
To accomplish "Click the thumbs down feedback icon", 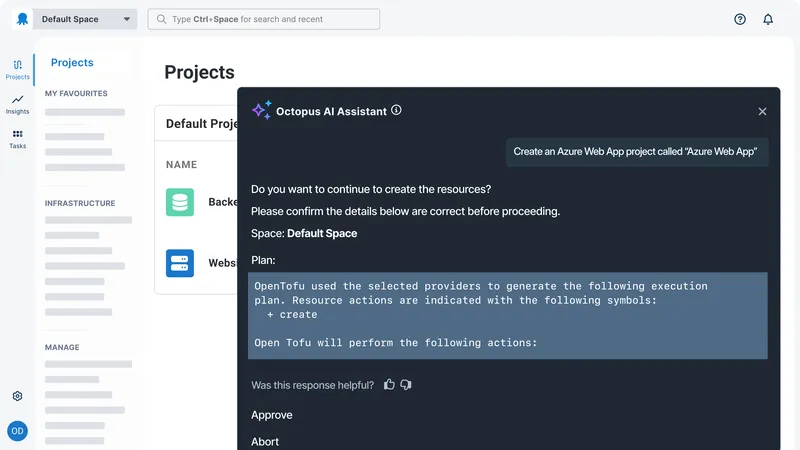I will click(406, 384).
